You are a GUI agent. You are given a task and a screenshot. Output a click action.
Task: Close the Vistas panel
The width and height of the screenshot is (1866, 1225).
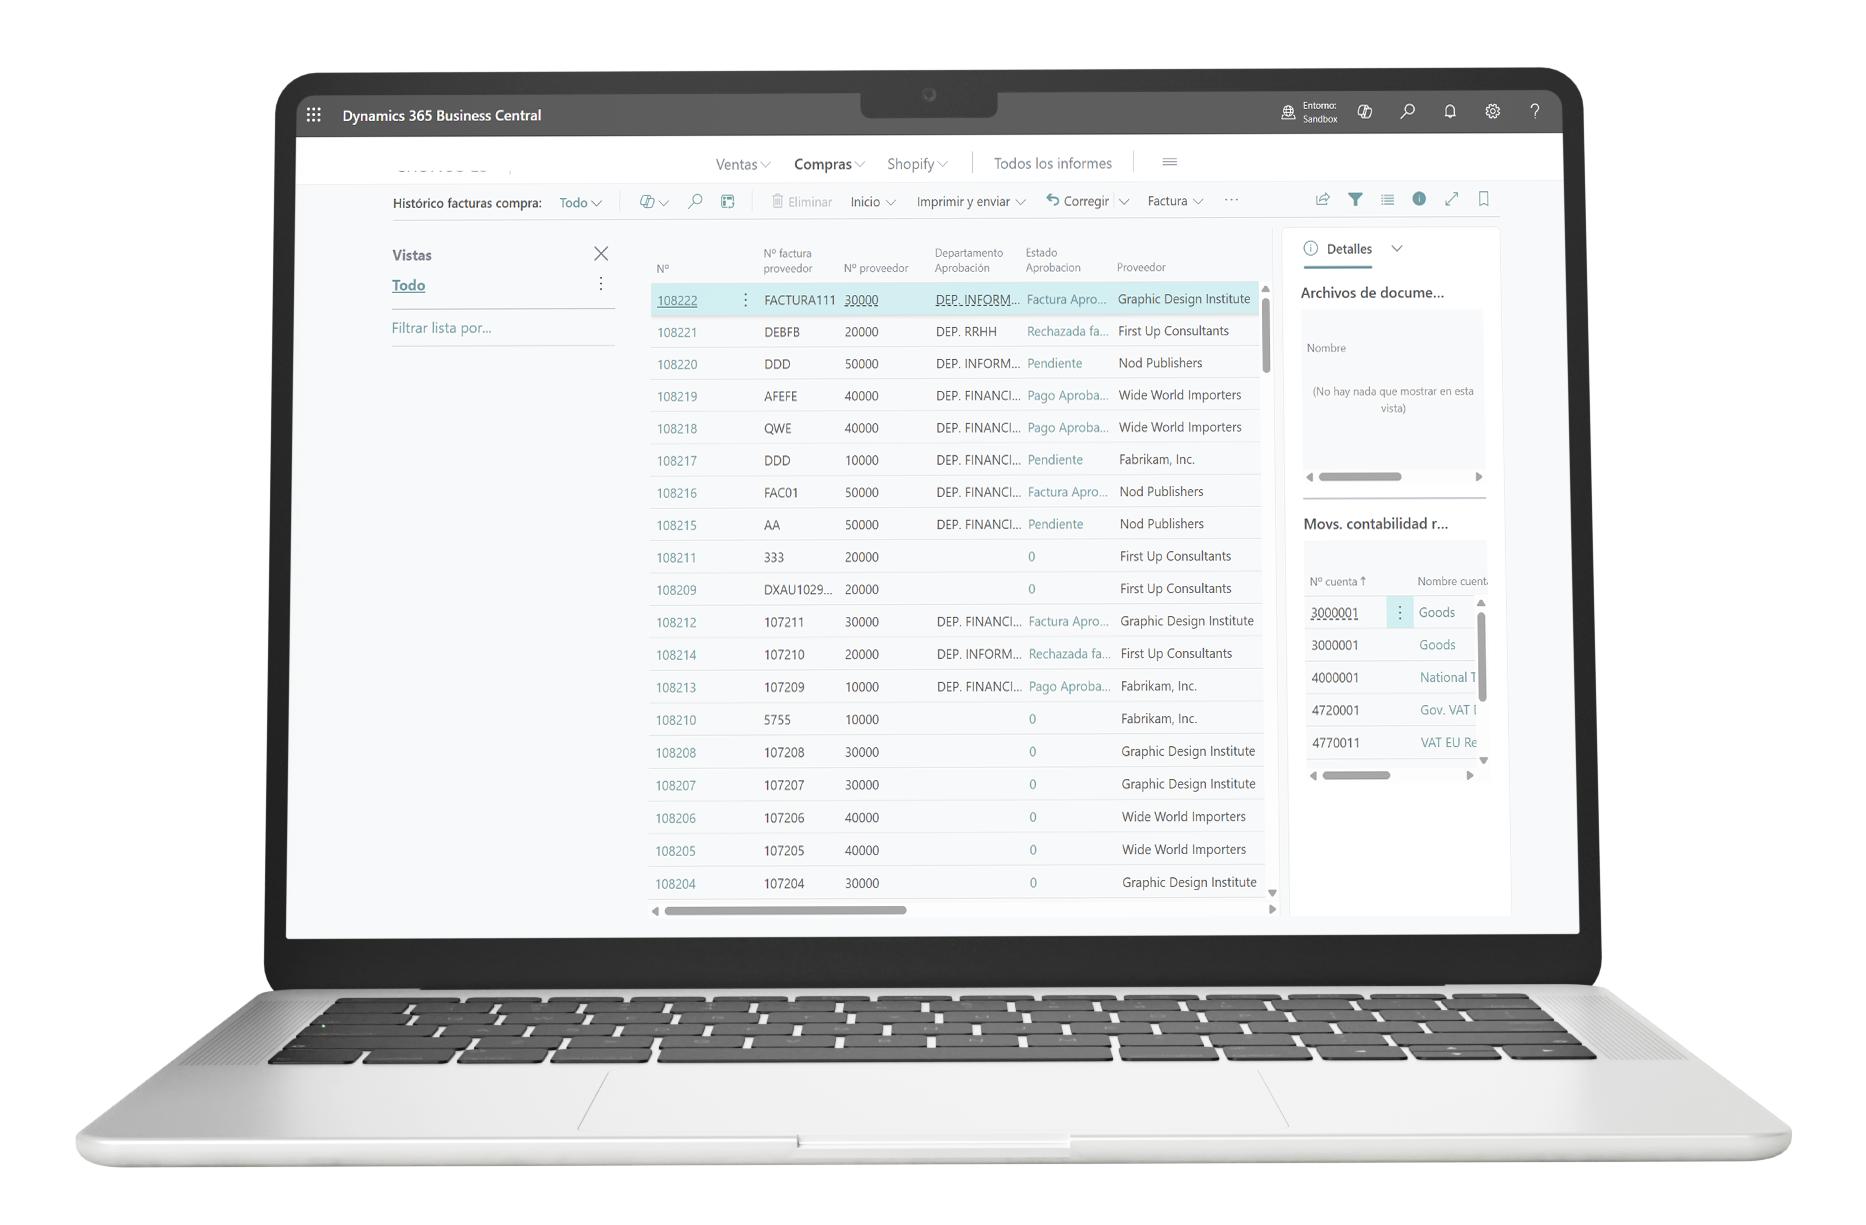(601, 254)
